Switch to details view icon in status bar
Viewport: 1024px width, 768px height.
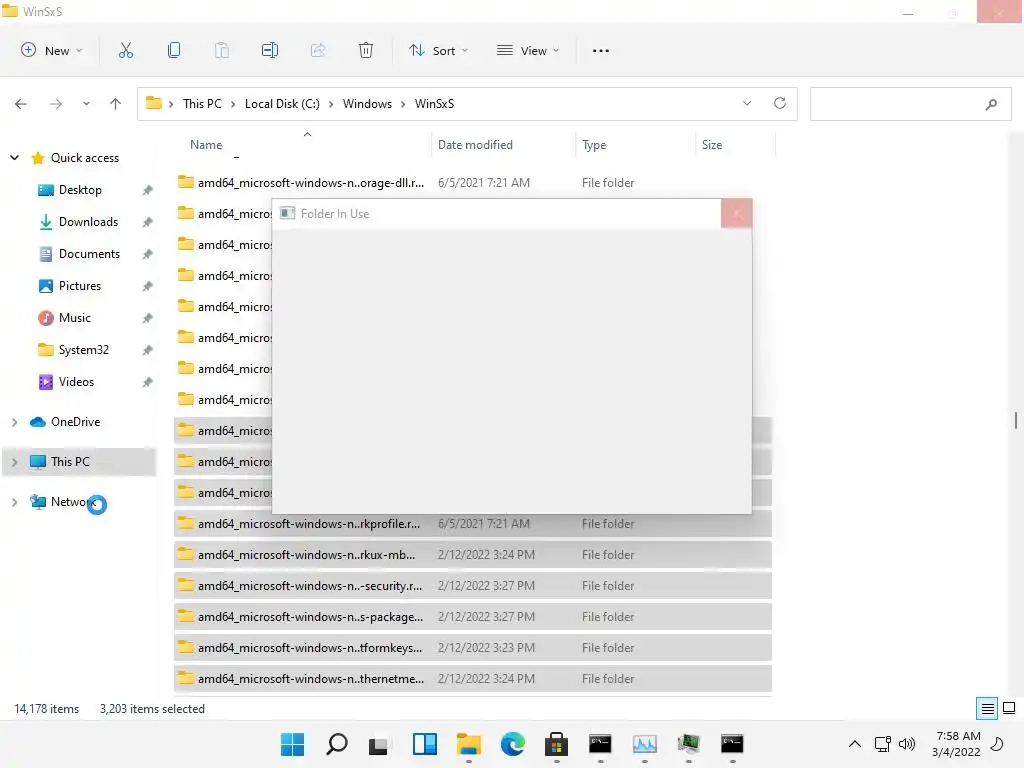click(987, 709)
